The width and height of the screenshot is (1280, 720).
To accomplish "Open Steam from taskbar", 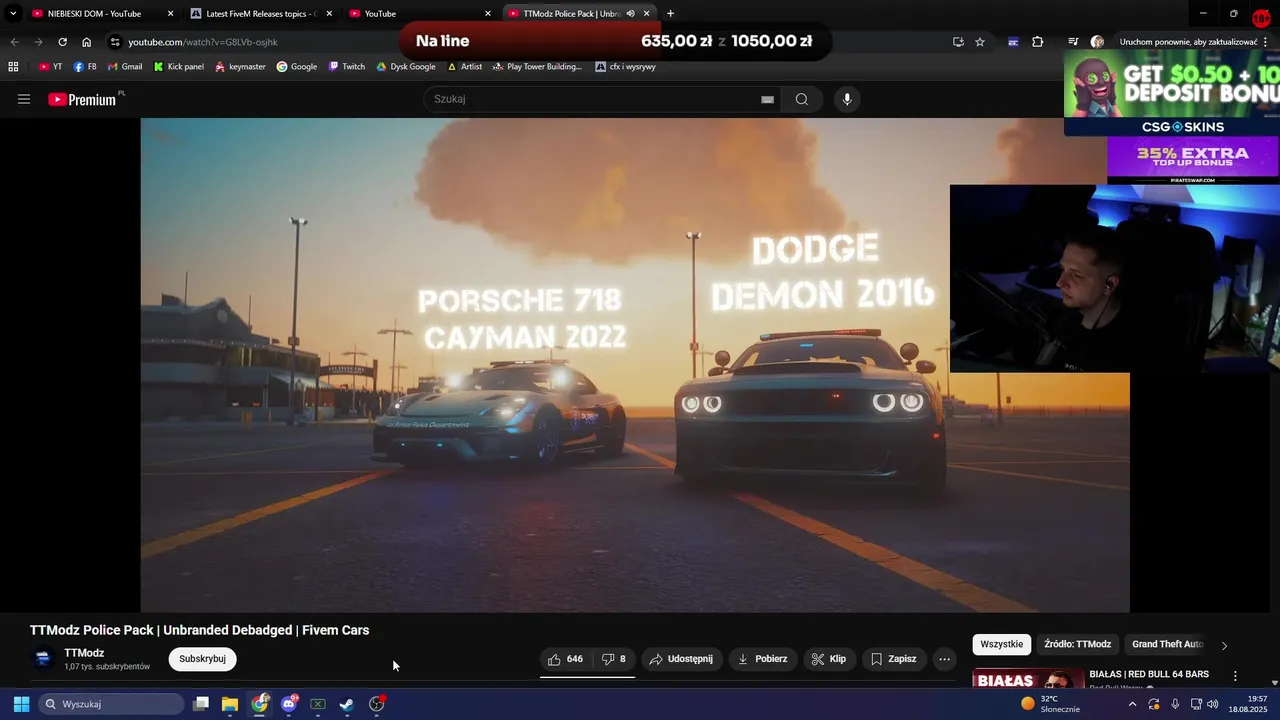I will [x=347, y=704].
